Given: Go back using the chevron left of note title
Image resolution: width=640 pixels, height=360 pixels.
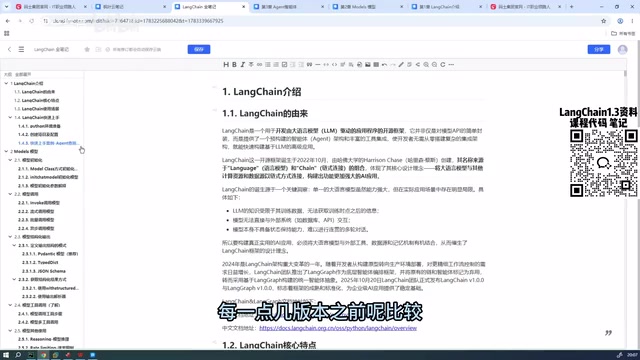Looking at the screenshot, I should pyautogui.click(x=9, y=49).
